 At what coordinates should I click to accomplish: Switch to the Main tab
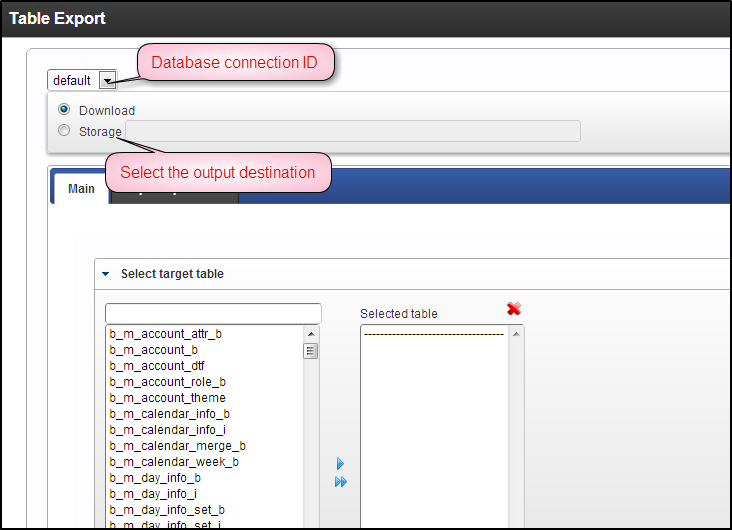81,188
